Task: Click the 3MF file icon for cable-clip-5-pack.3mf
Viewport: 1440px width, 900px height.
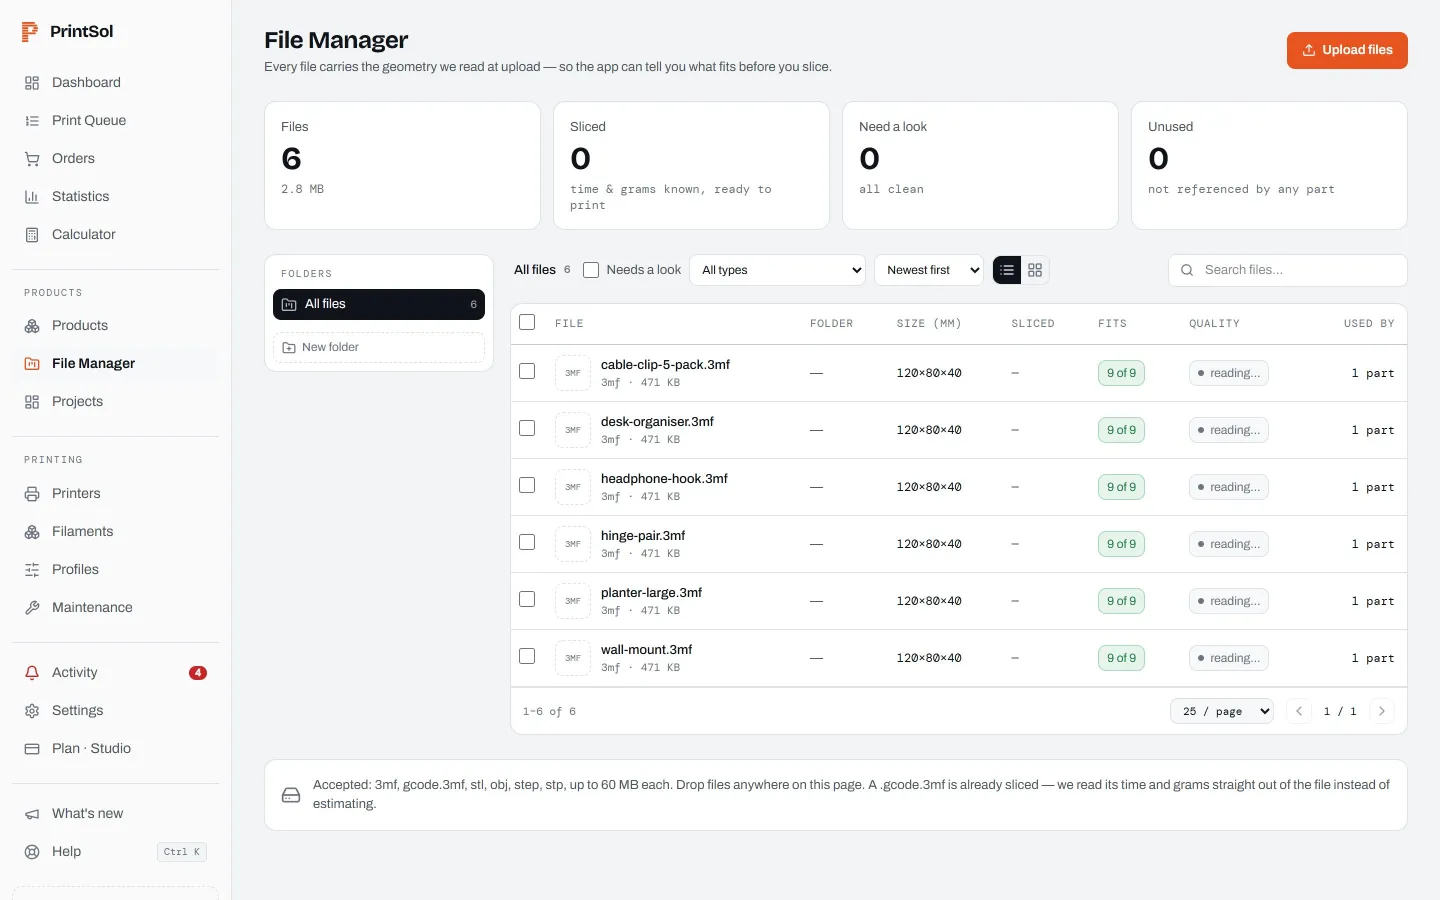Action: pyautogui.click(x=573, y=373)
